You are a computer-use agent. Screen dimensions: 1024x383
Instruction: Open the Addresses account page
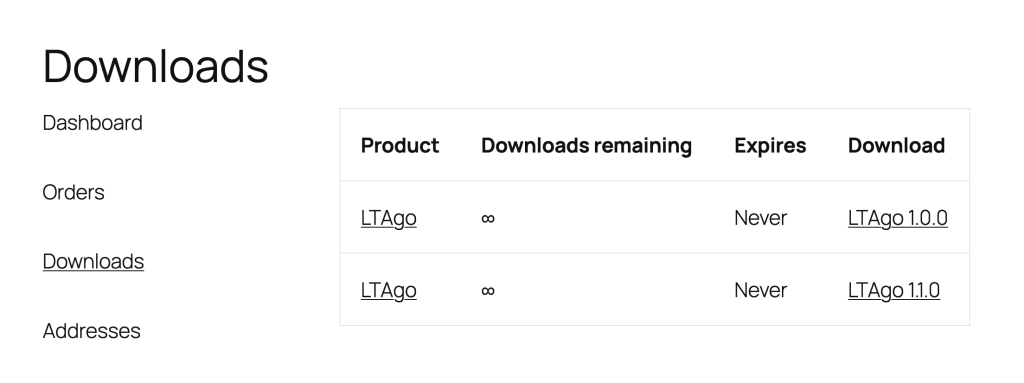point(91,331)
